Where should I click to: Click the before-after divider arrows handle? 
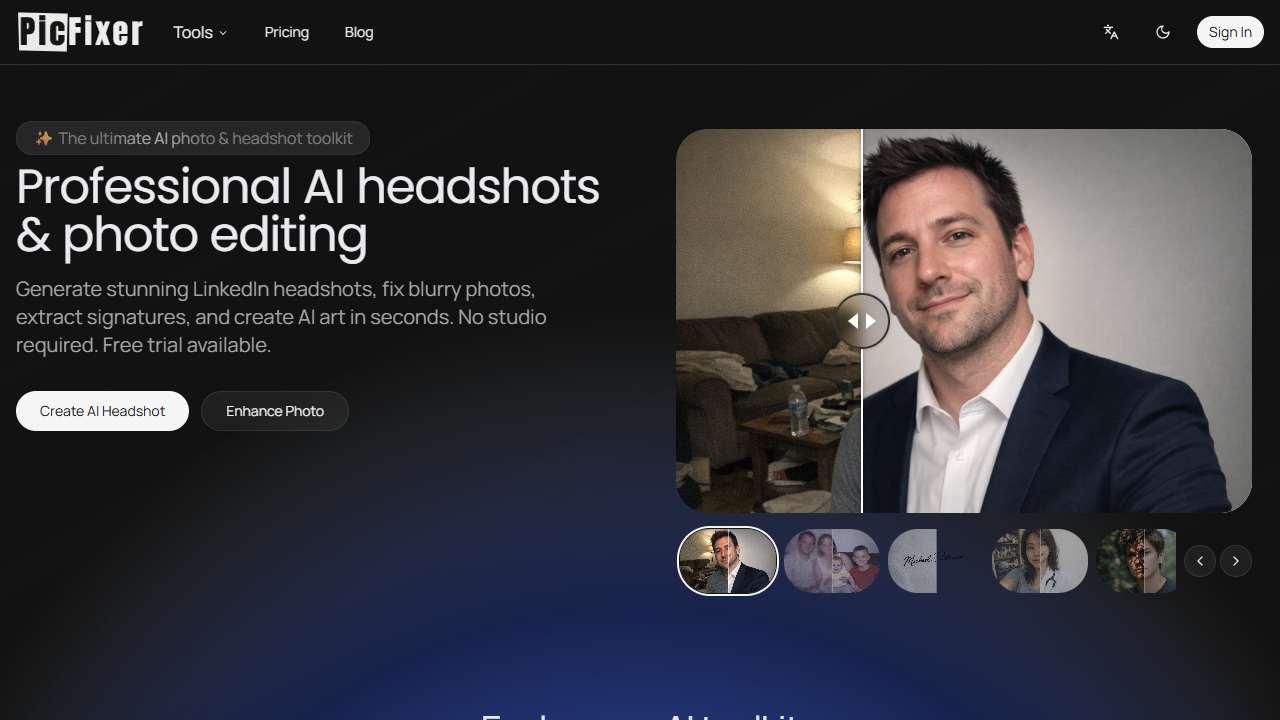point(862,320)
